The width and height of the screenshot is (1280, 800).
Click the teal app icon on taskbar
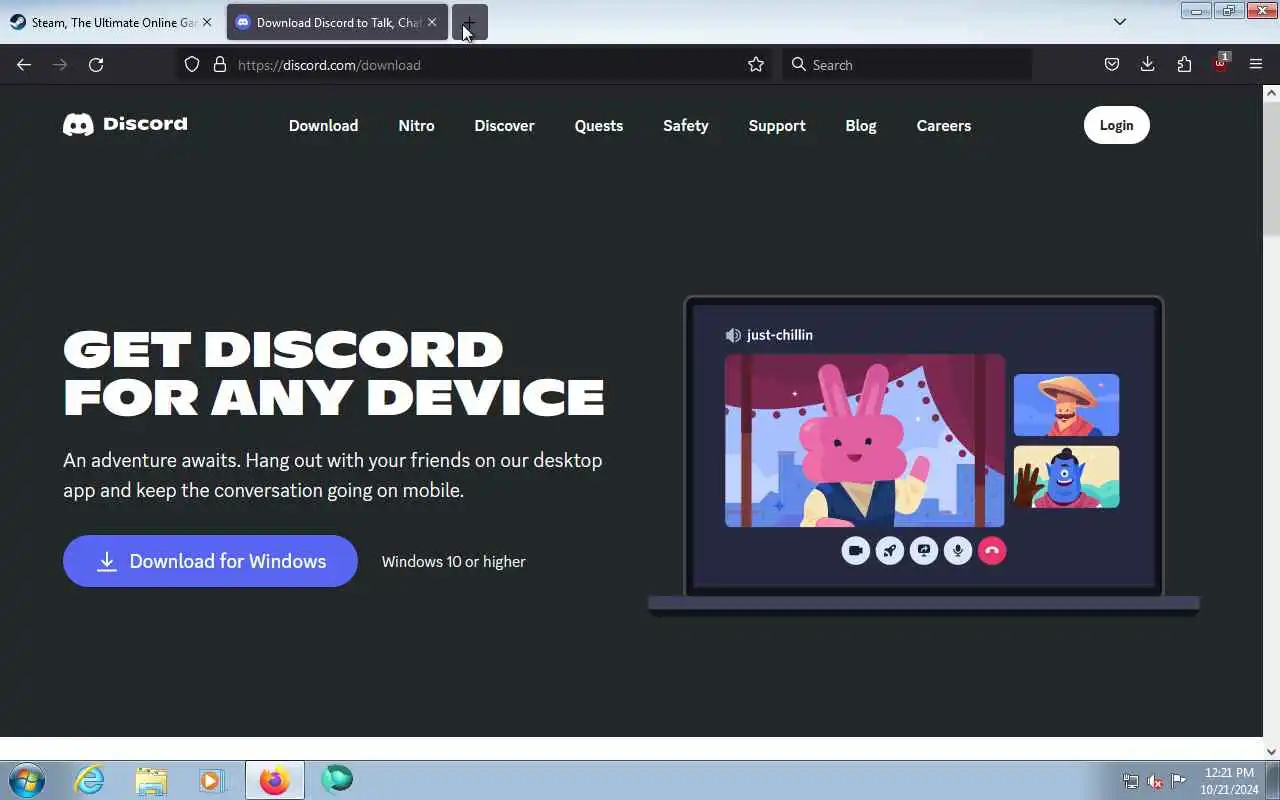point(337,779)
